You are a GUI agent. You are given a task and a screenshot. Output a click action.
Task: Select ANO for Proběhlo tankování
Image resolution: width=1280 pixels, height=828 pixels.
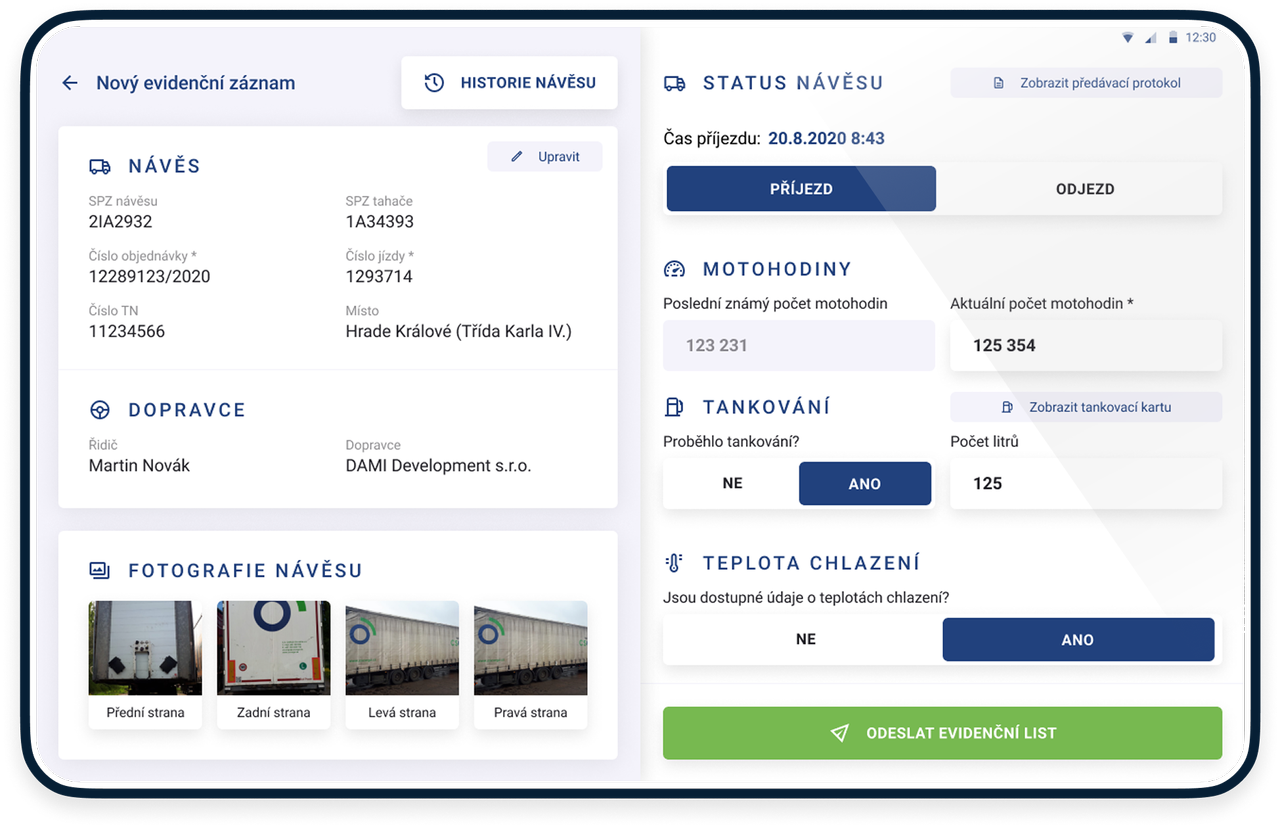(864, 484)
